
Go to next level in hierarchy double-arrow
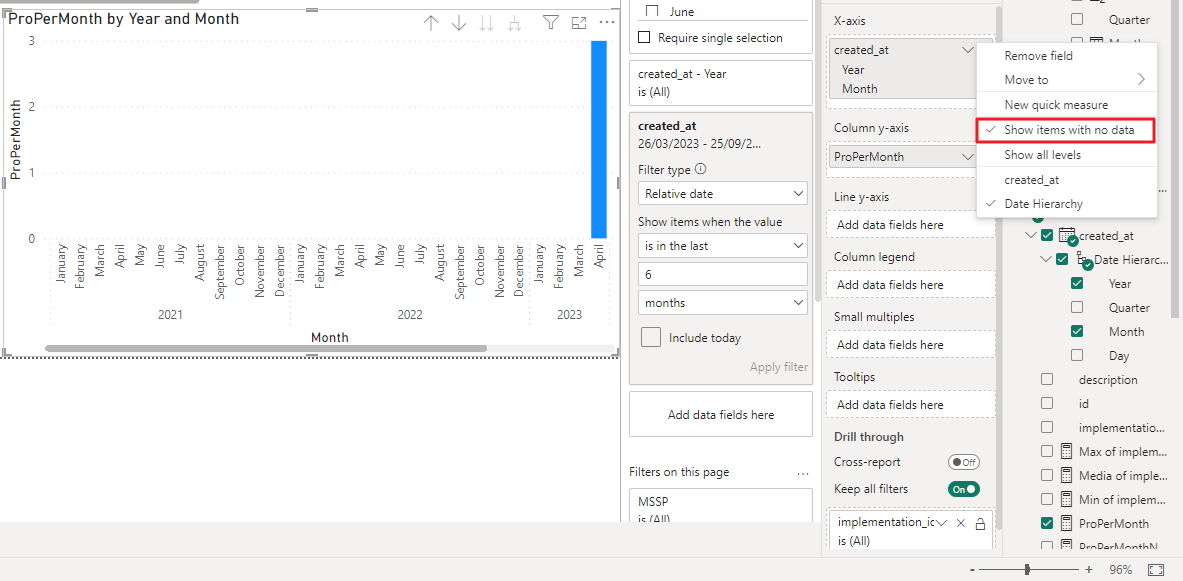click(487, 23)
